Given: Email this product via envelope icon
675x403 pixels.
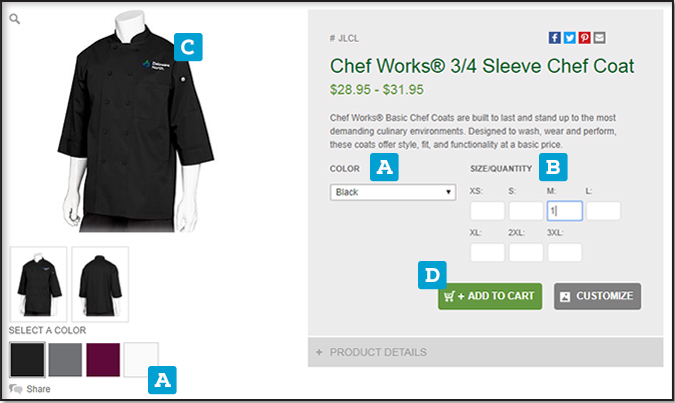Looking at the screenshot, I should point(599,38).
